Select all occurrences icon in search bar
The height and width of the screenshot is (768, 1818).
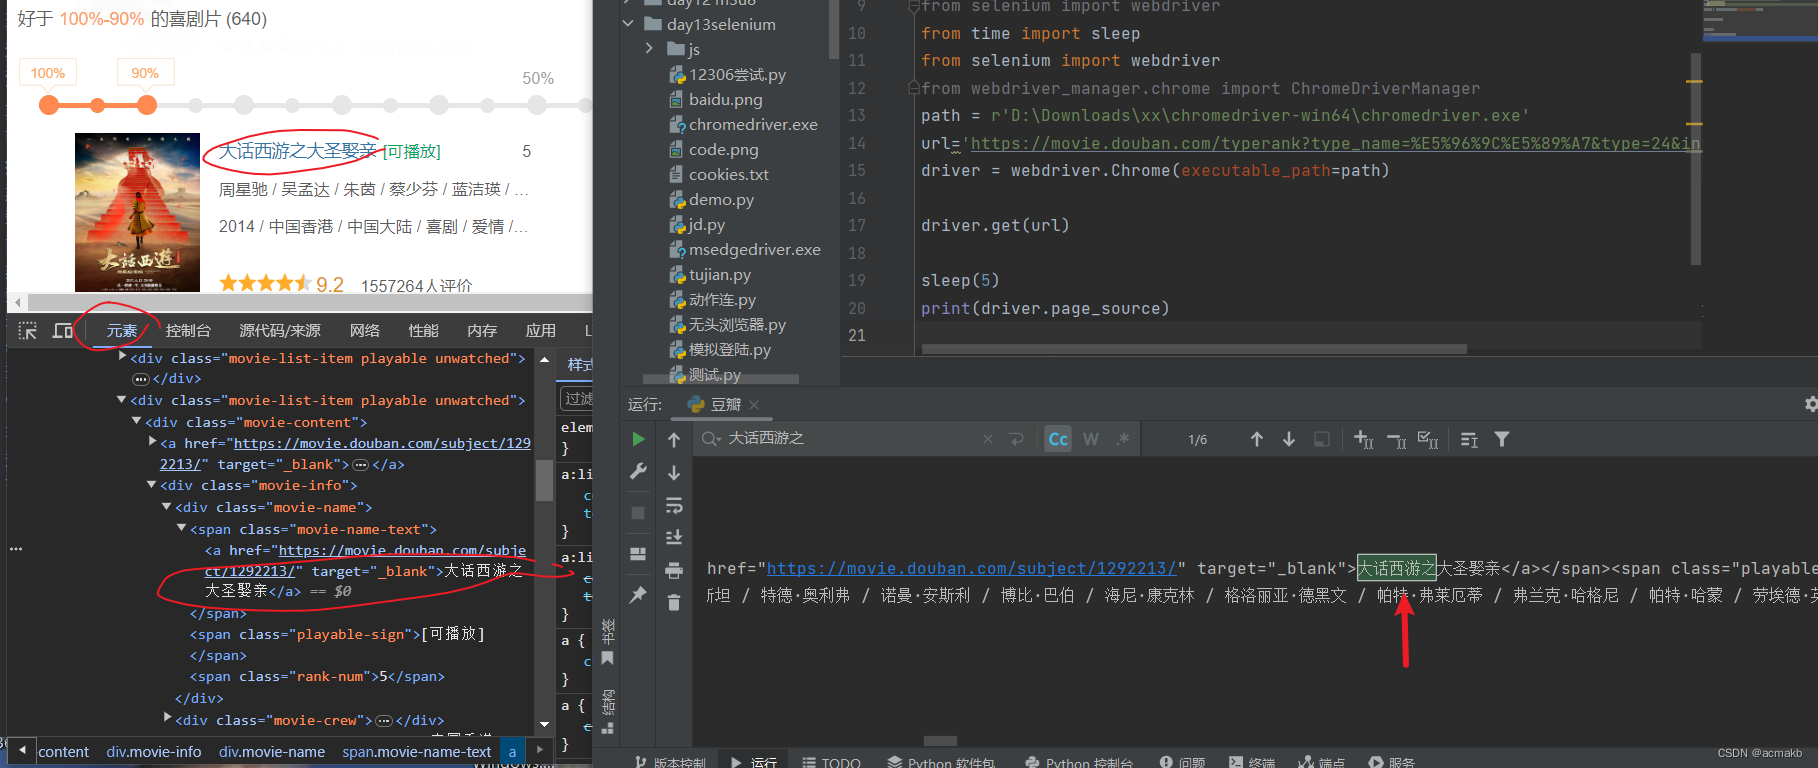point(1428,439)
